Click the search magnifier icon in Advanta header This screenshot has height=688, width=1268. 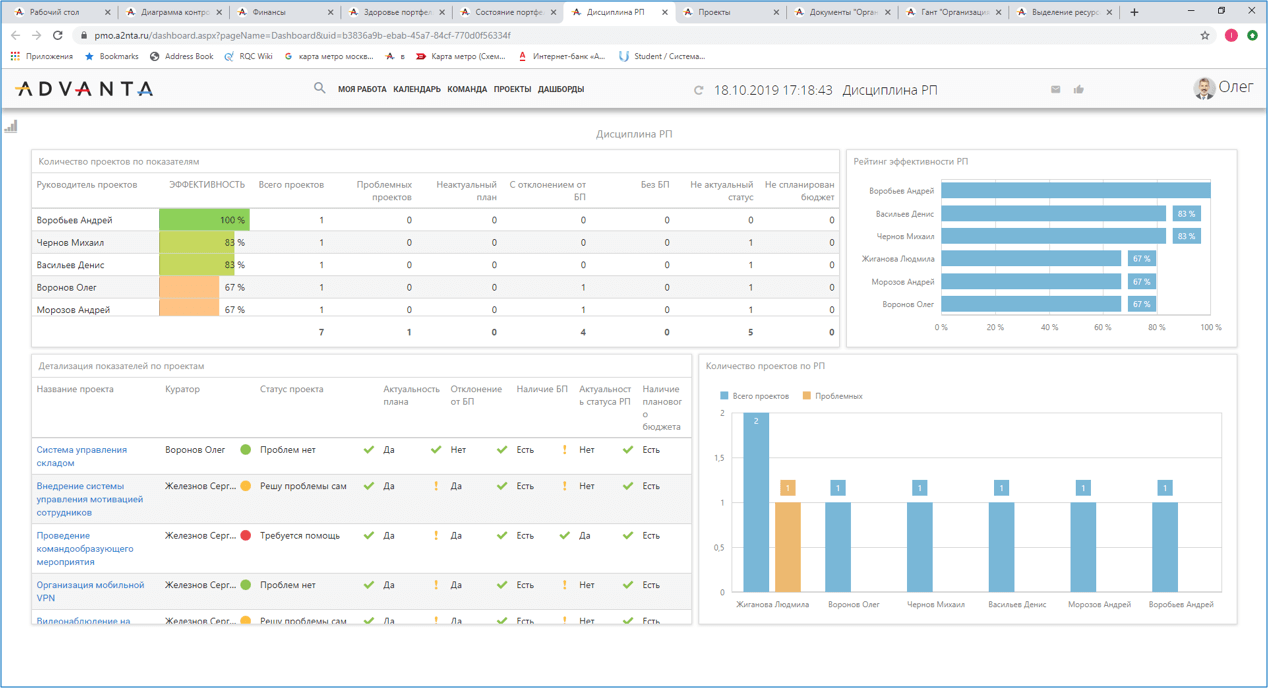[x=319, y=88]
